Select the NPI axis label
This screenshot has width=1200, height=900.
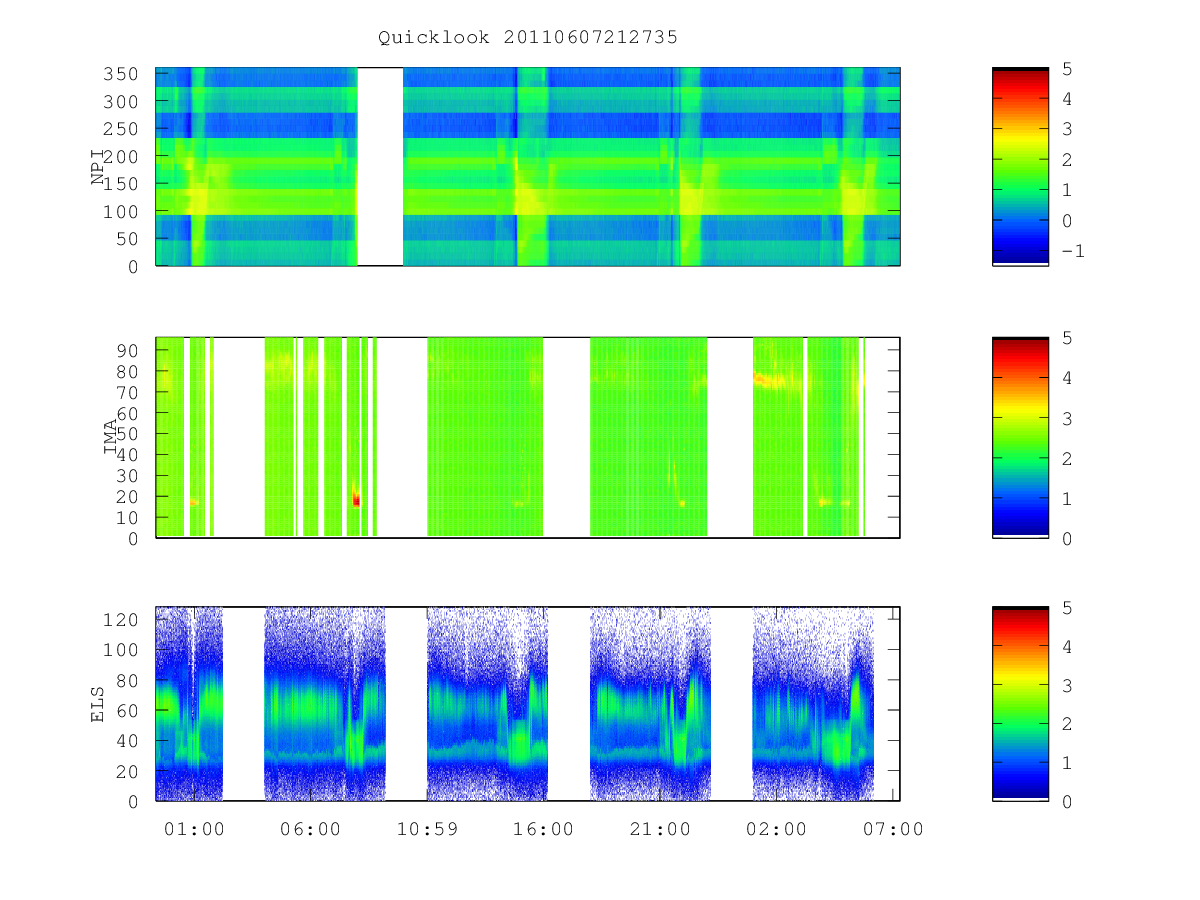(99, 167)
